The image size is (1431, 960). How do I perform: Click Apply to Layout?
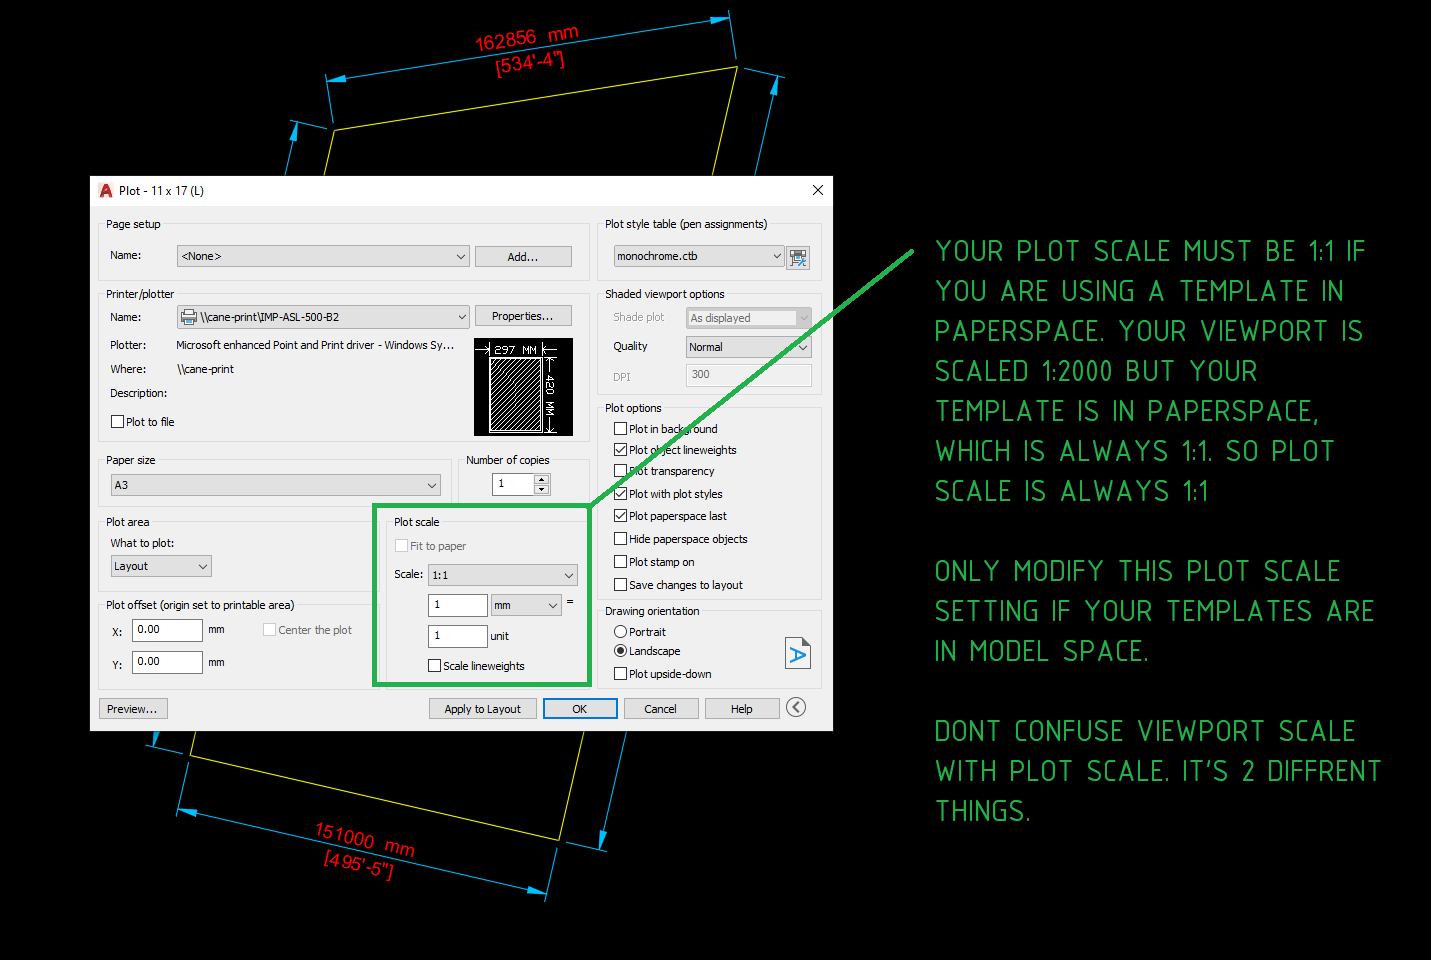(x=482, y=708)
